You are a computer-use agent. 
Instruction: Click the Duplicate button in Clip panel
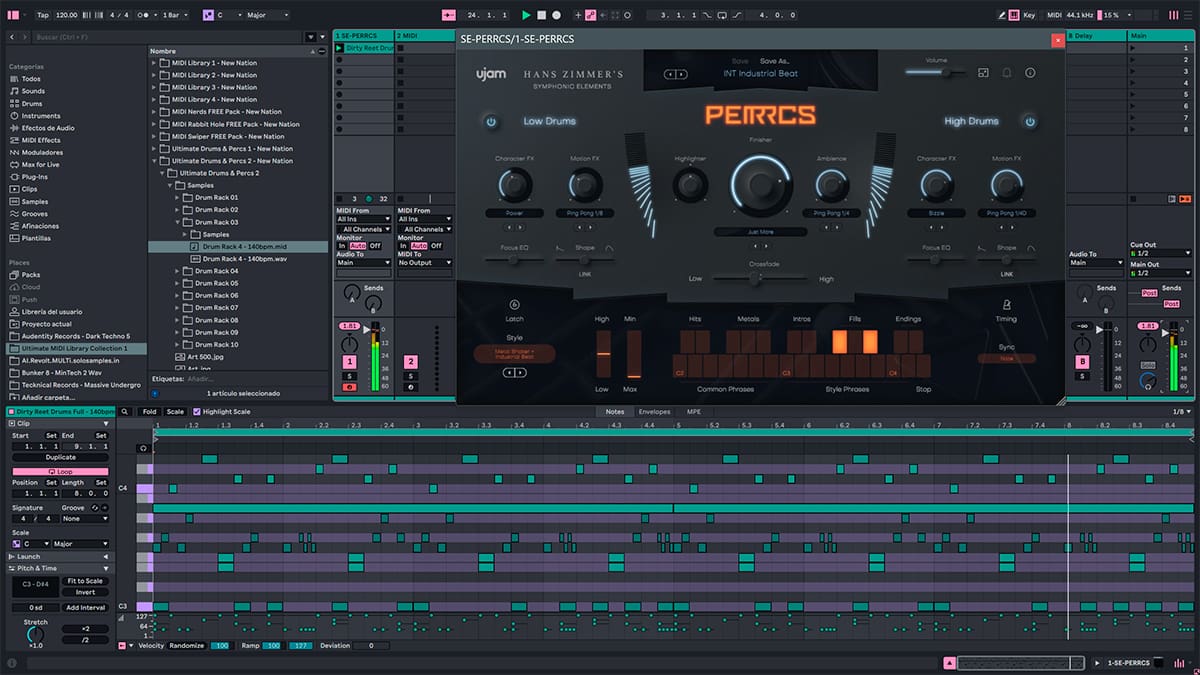coord(60,457)
